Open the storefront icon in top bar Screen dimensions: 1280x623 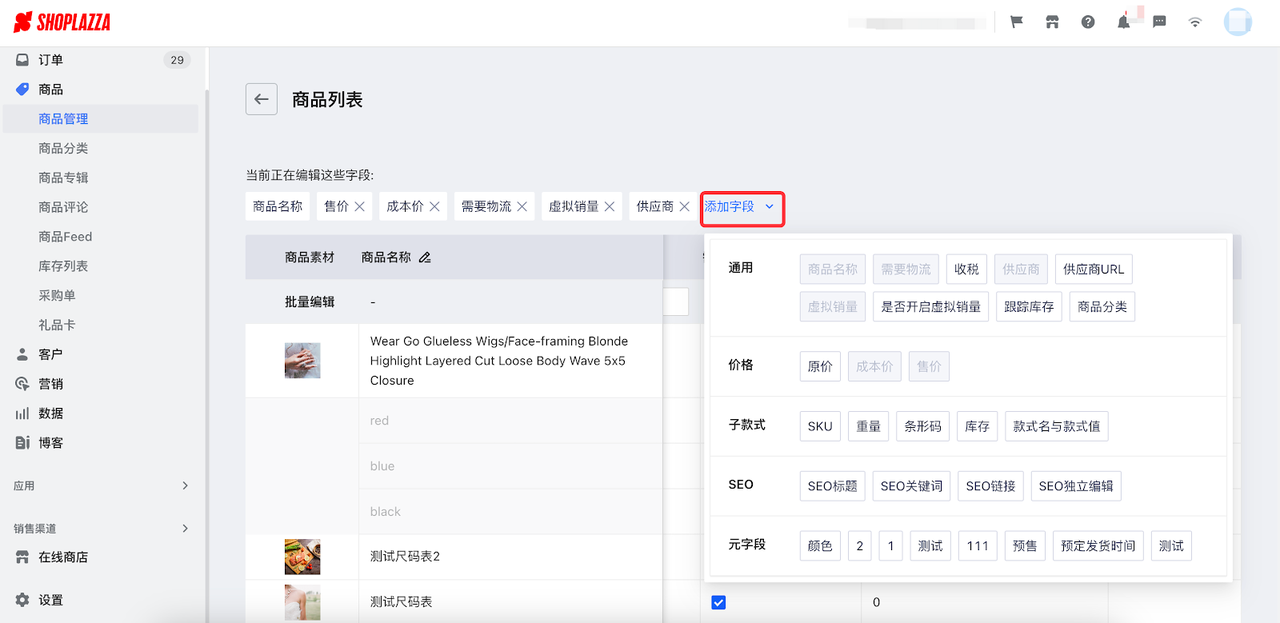[x=1052, y=21]
